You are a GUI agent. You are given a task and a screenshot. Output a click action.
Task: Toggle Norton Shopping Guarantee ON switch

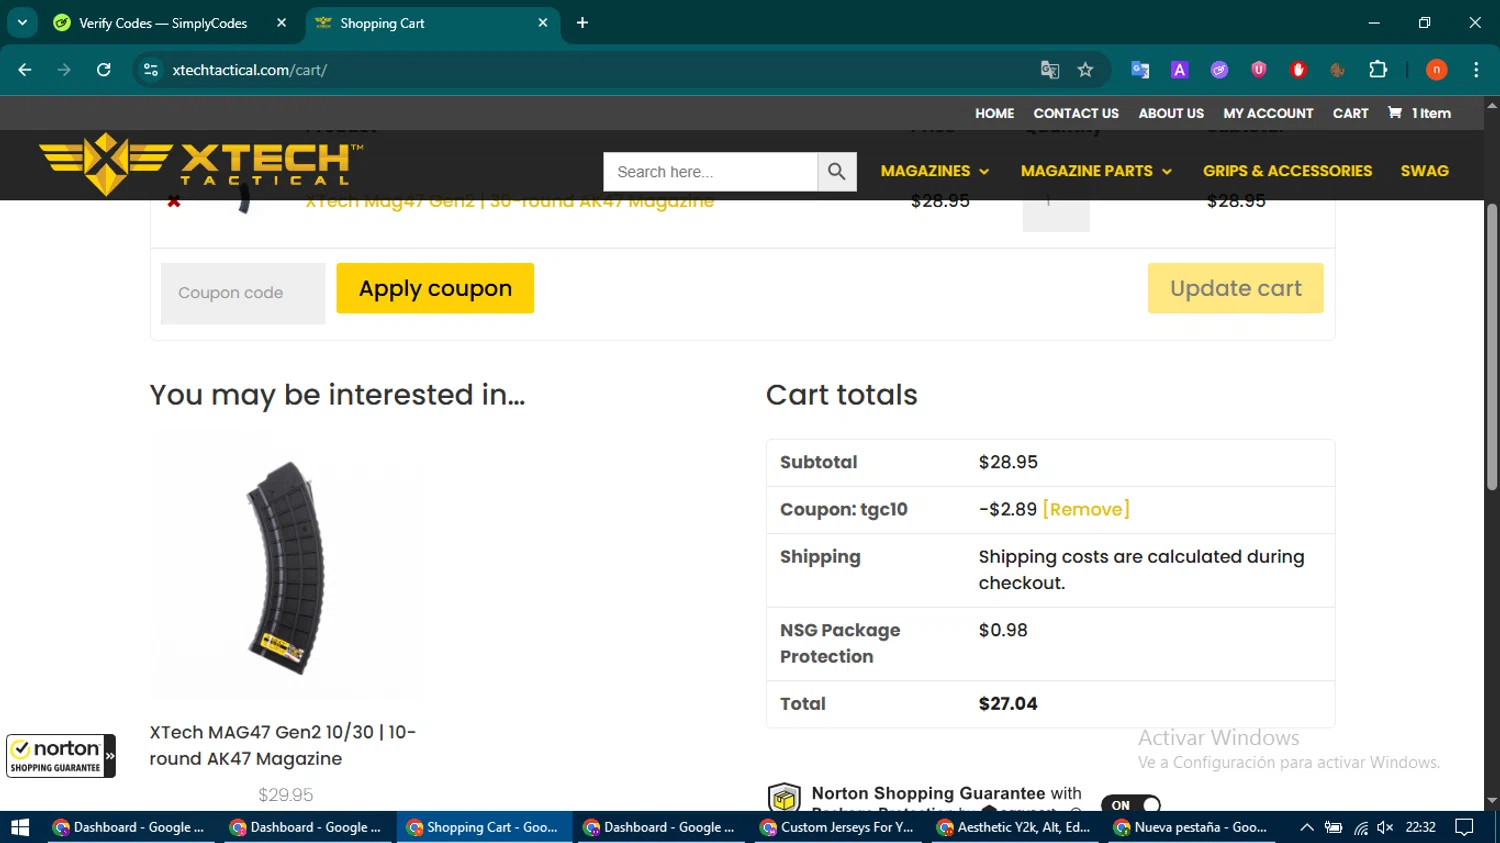(1131, 804)
